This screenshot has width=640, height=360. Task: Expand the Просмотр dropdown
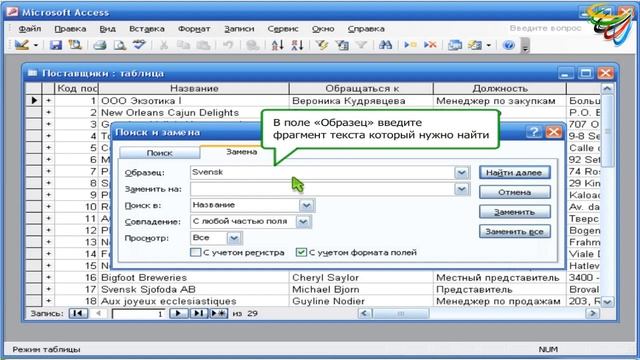pos(234,238)
